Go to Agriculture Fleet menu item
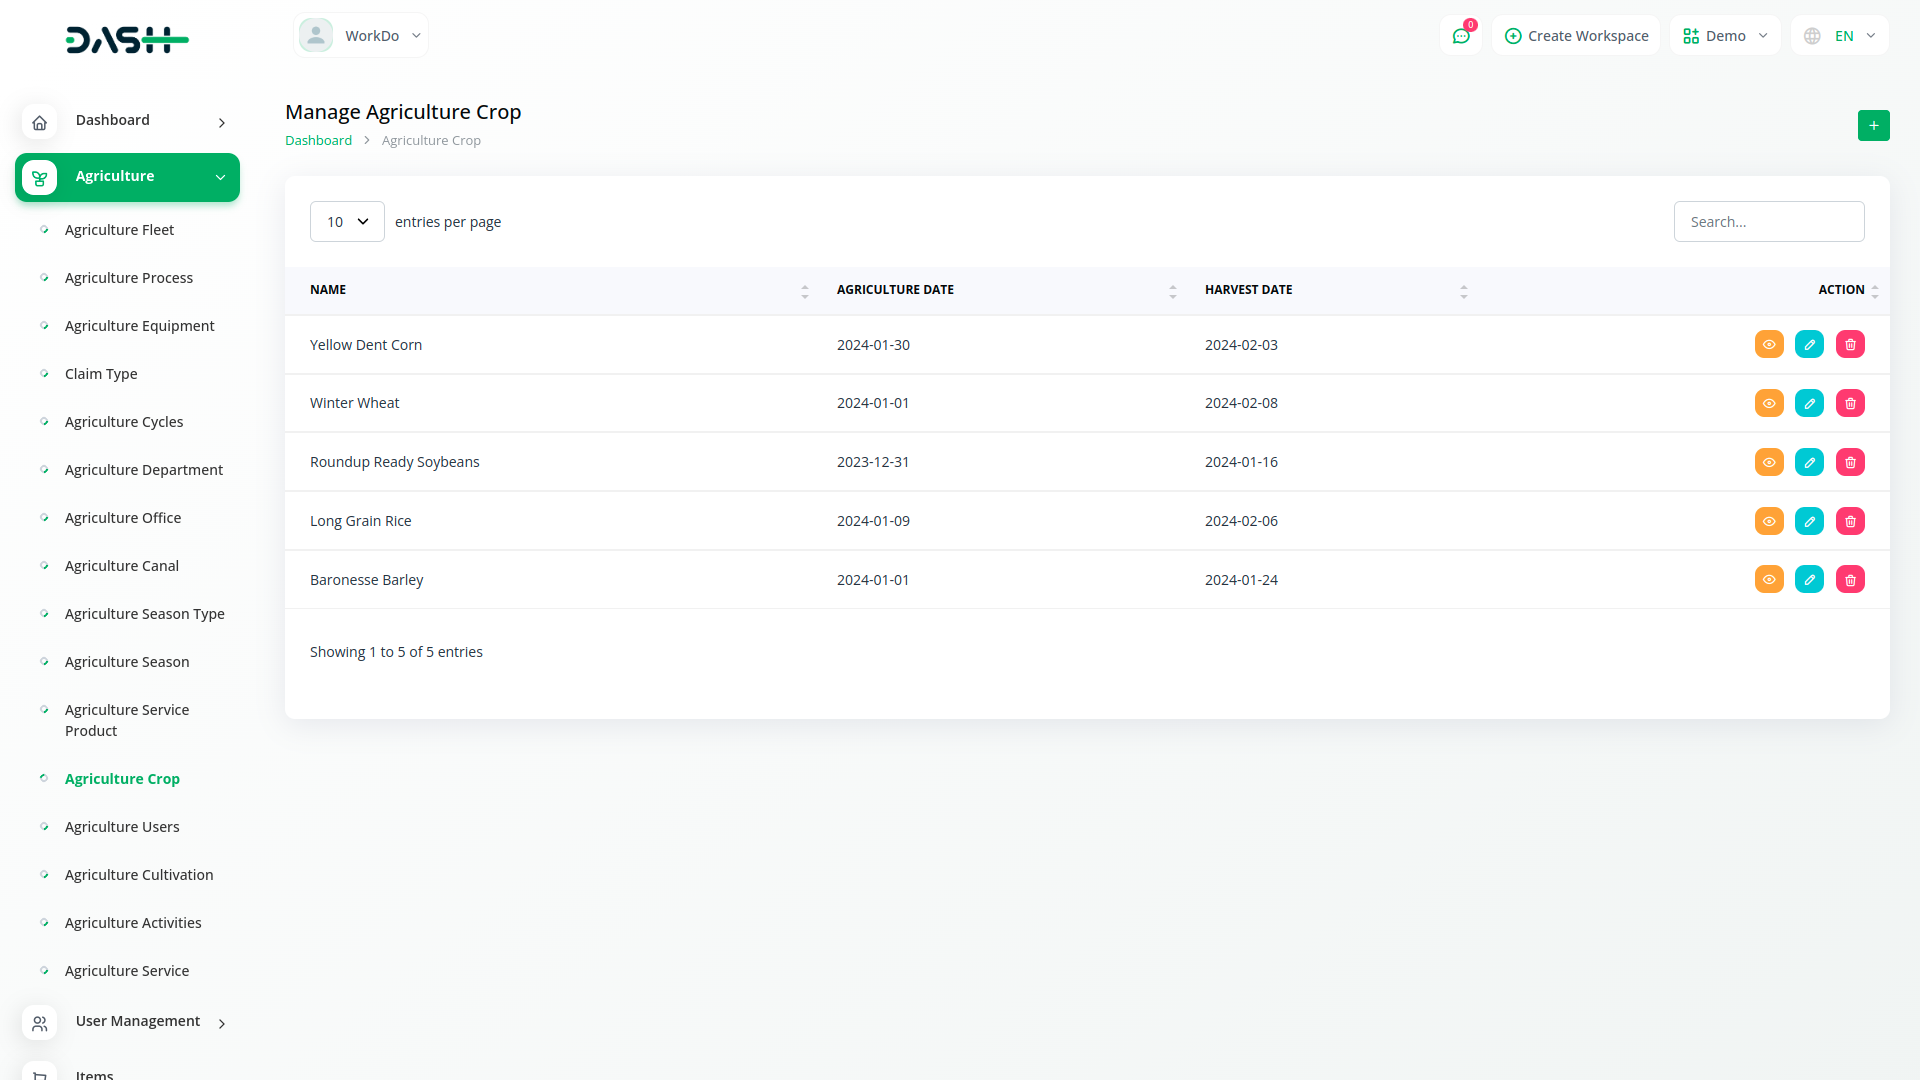1920x1080 pixels. click(119, 230)
